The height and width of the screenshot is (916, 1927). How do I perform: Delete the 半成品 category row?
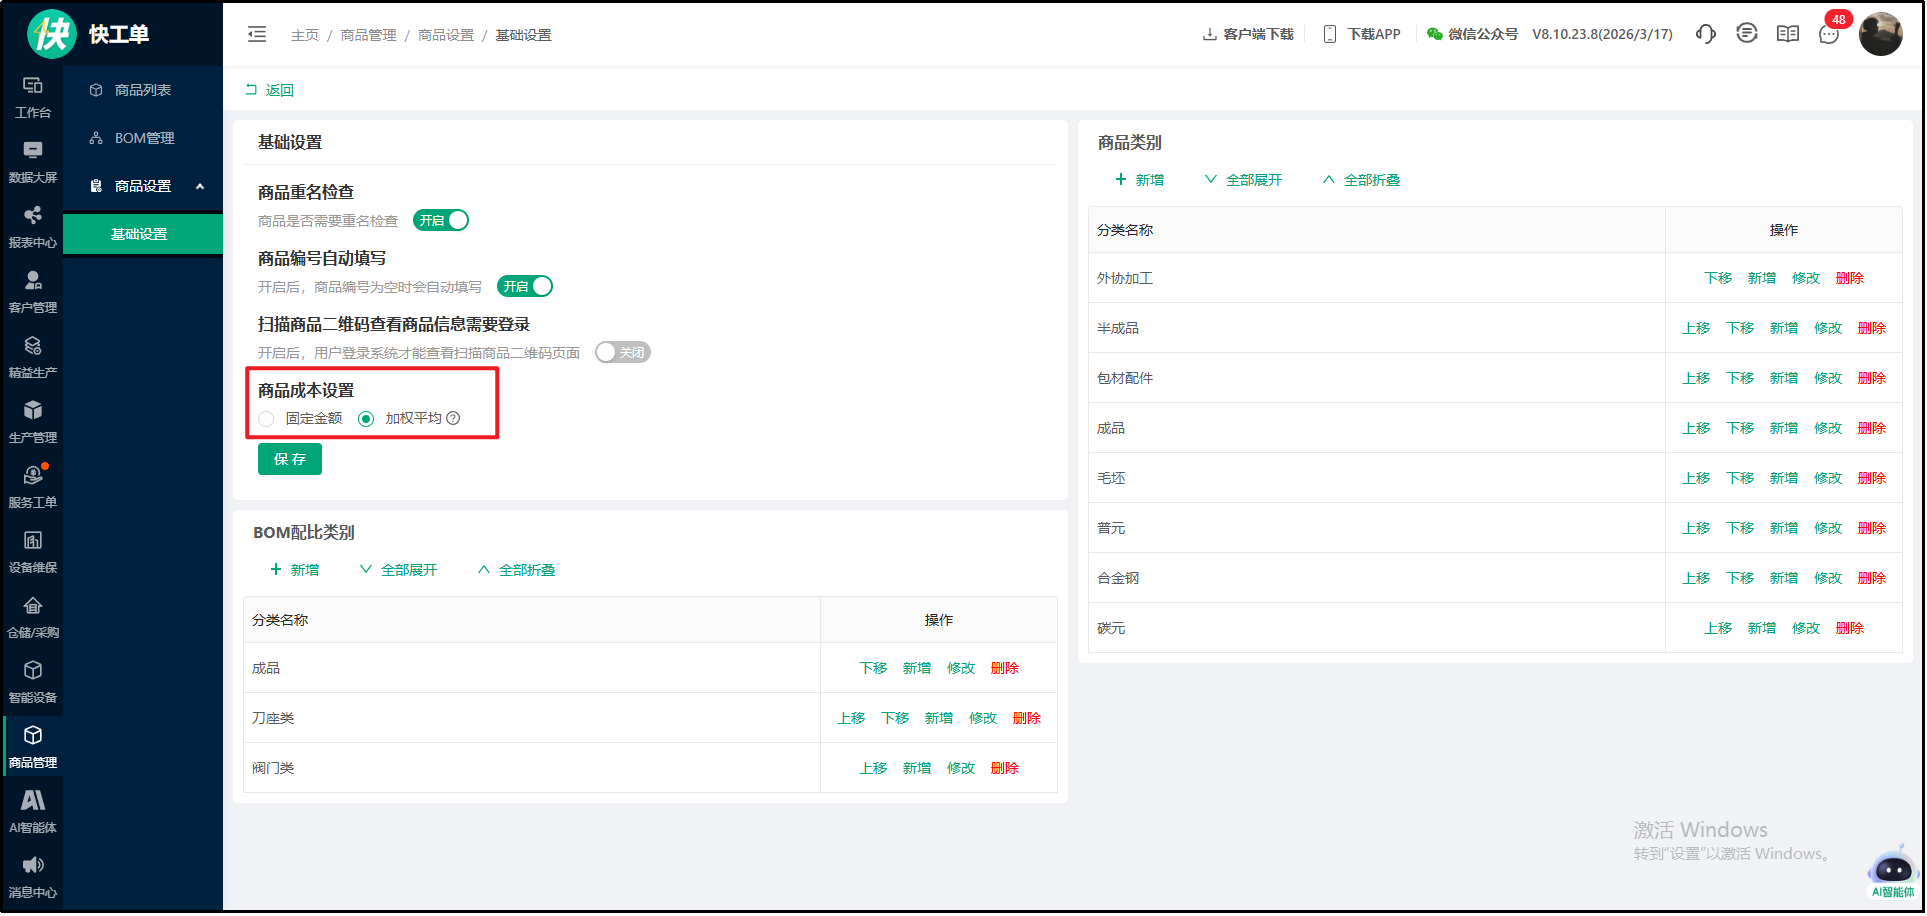click(x=1871, y=328)
